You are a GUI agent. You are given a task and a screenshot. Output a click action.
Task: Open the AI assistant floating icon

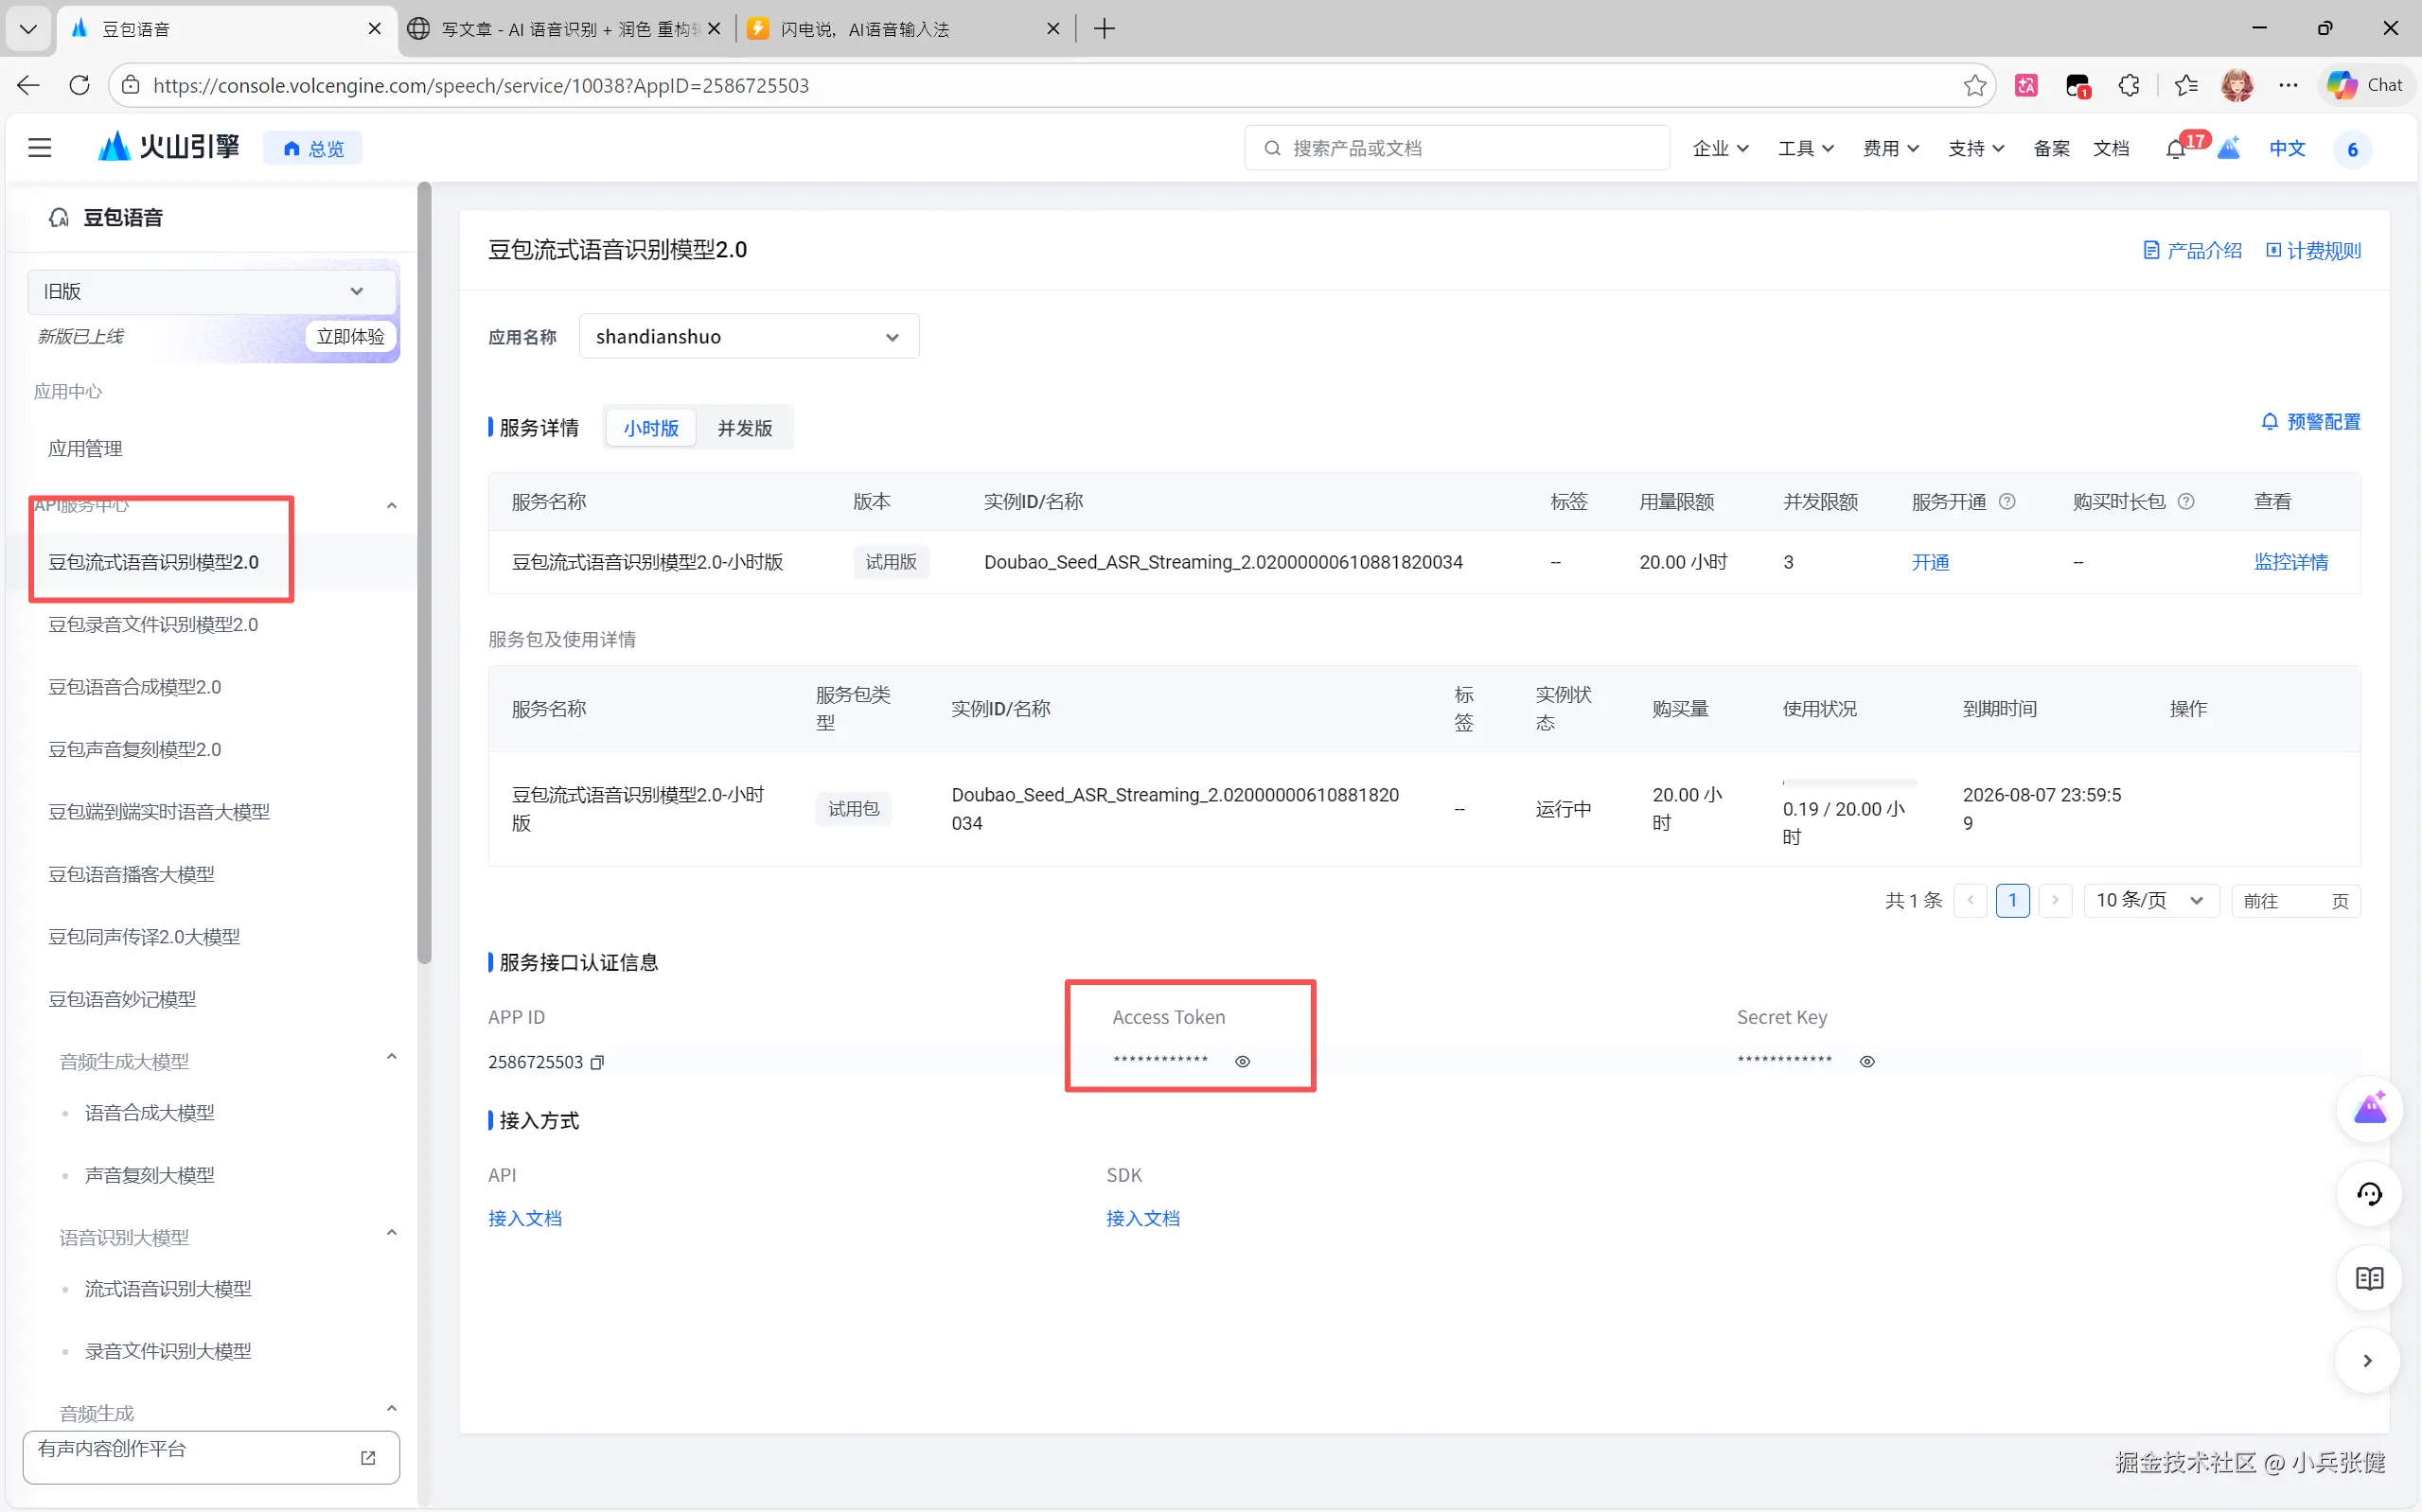click(x=2368, y=1109)
